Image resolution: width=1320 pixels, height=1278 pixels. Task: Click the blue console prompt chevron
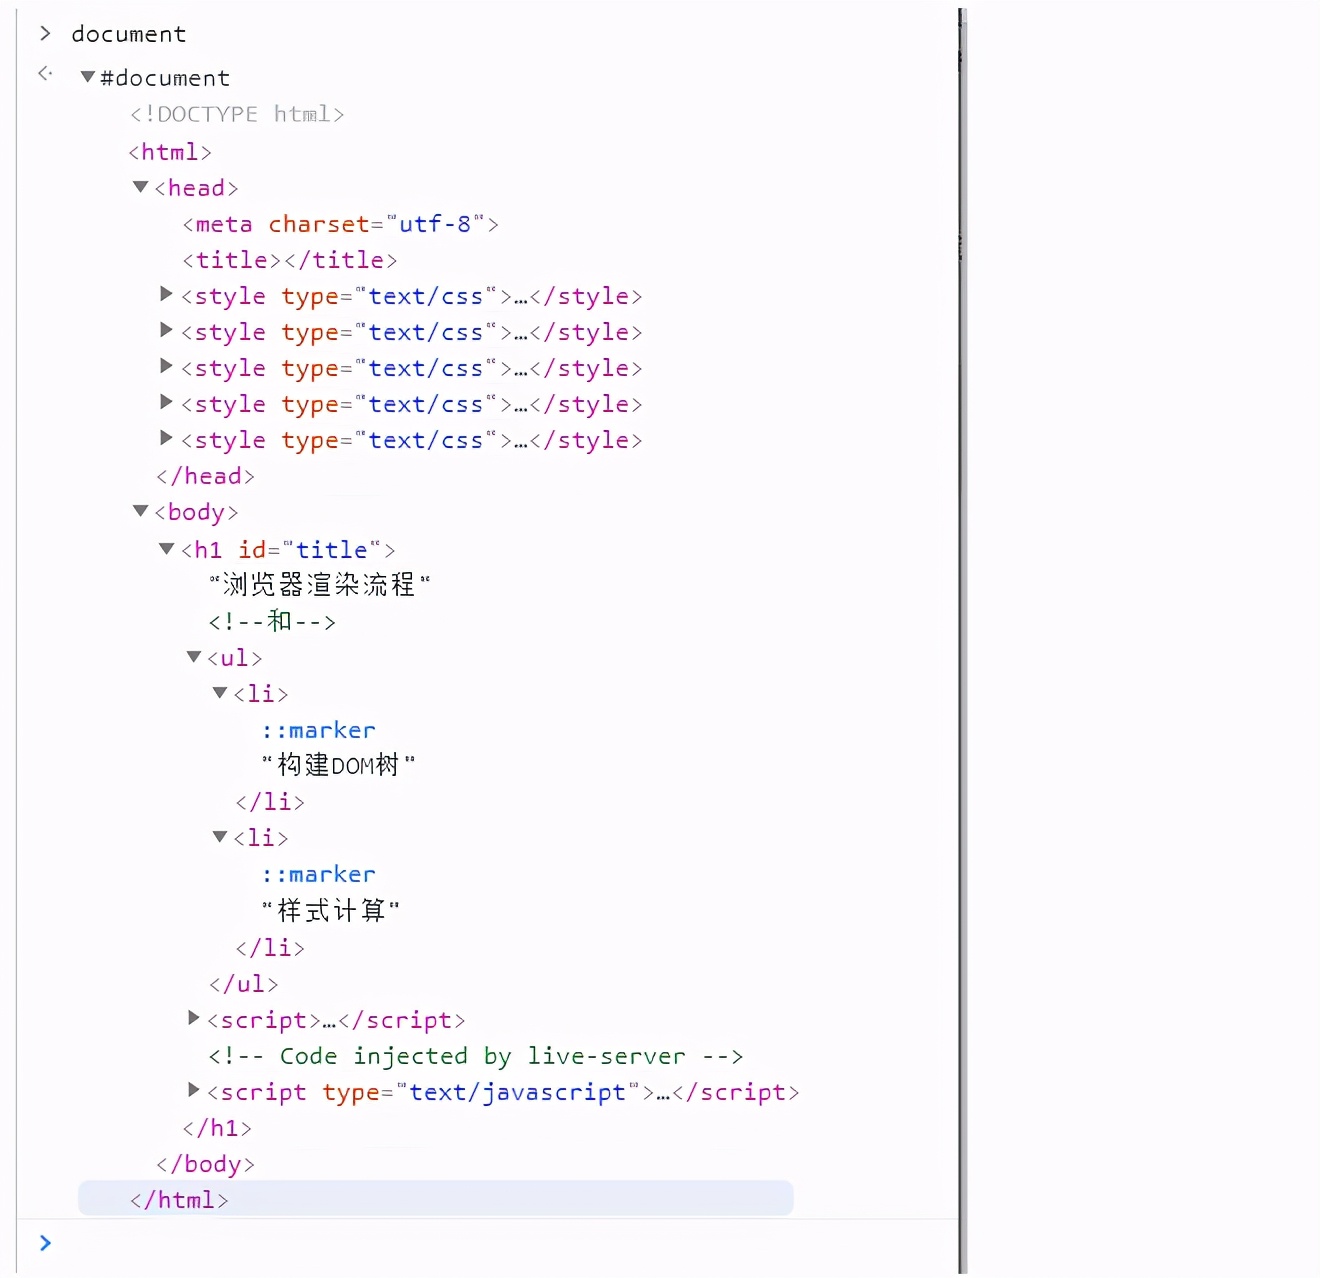(45, 1243)
